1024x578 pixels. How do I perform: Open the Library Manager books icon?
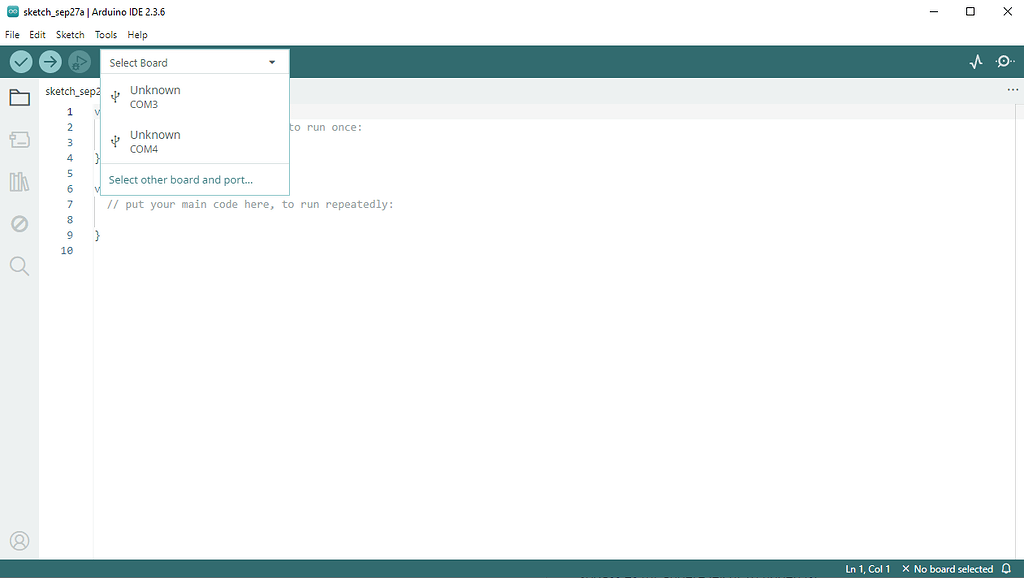coord(20,182)
